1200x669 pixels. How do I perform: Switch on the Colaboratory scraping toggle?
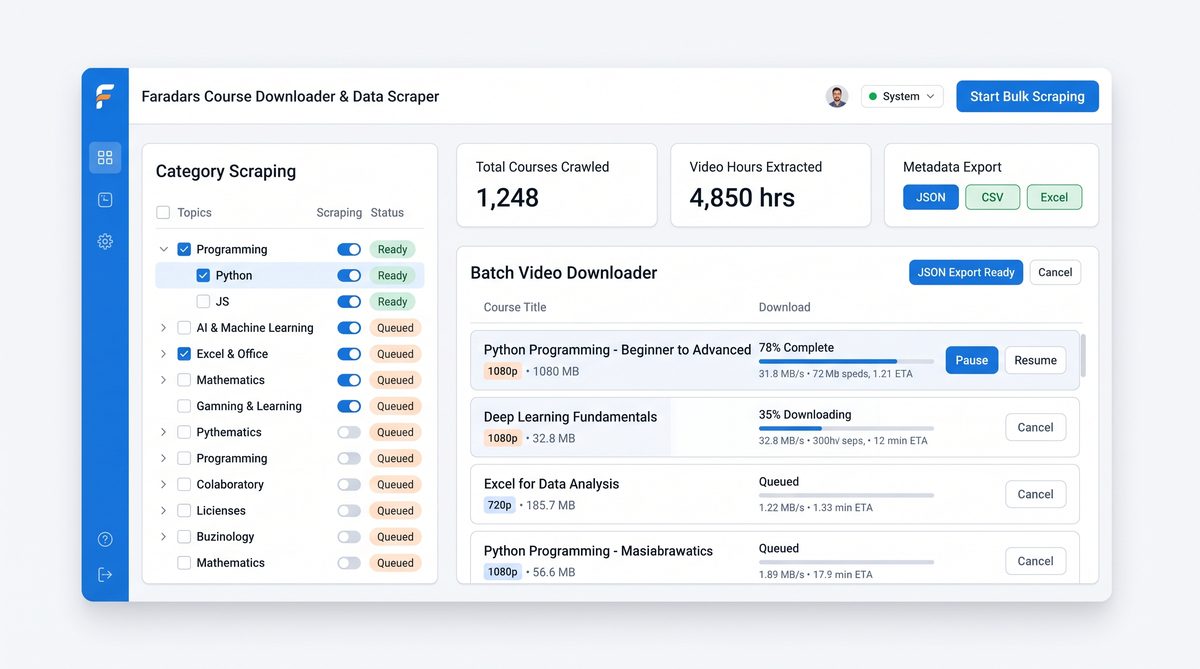pos(349,484)
